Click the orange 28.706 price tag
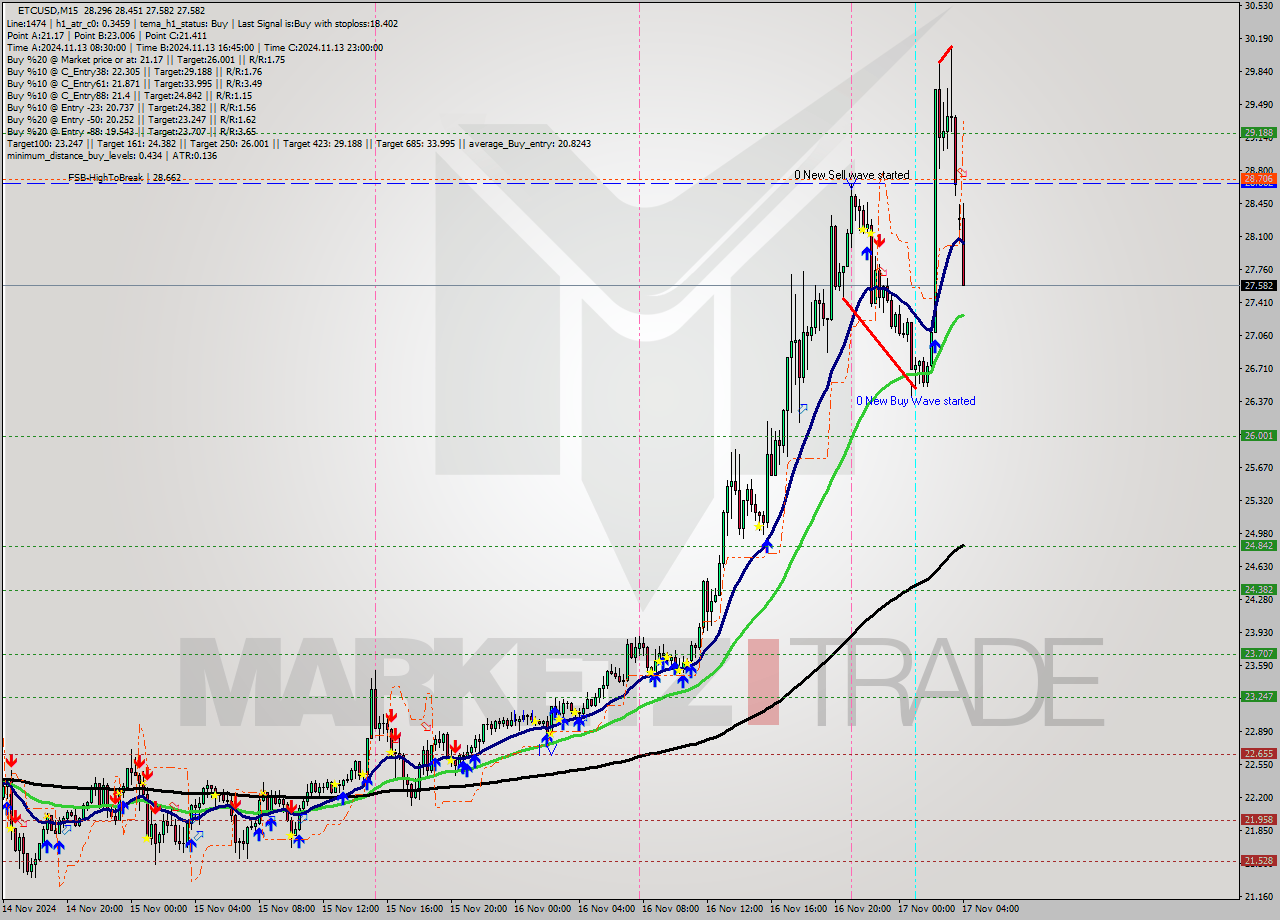 click(1258, 178)
